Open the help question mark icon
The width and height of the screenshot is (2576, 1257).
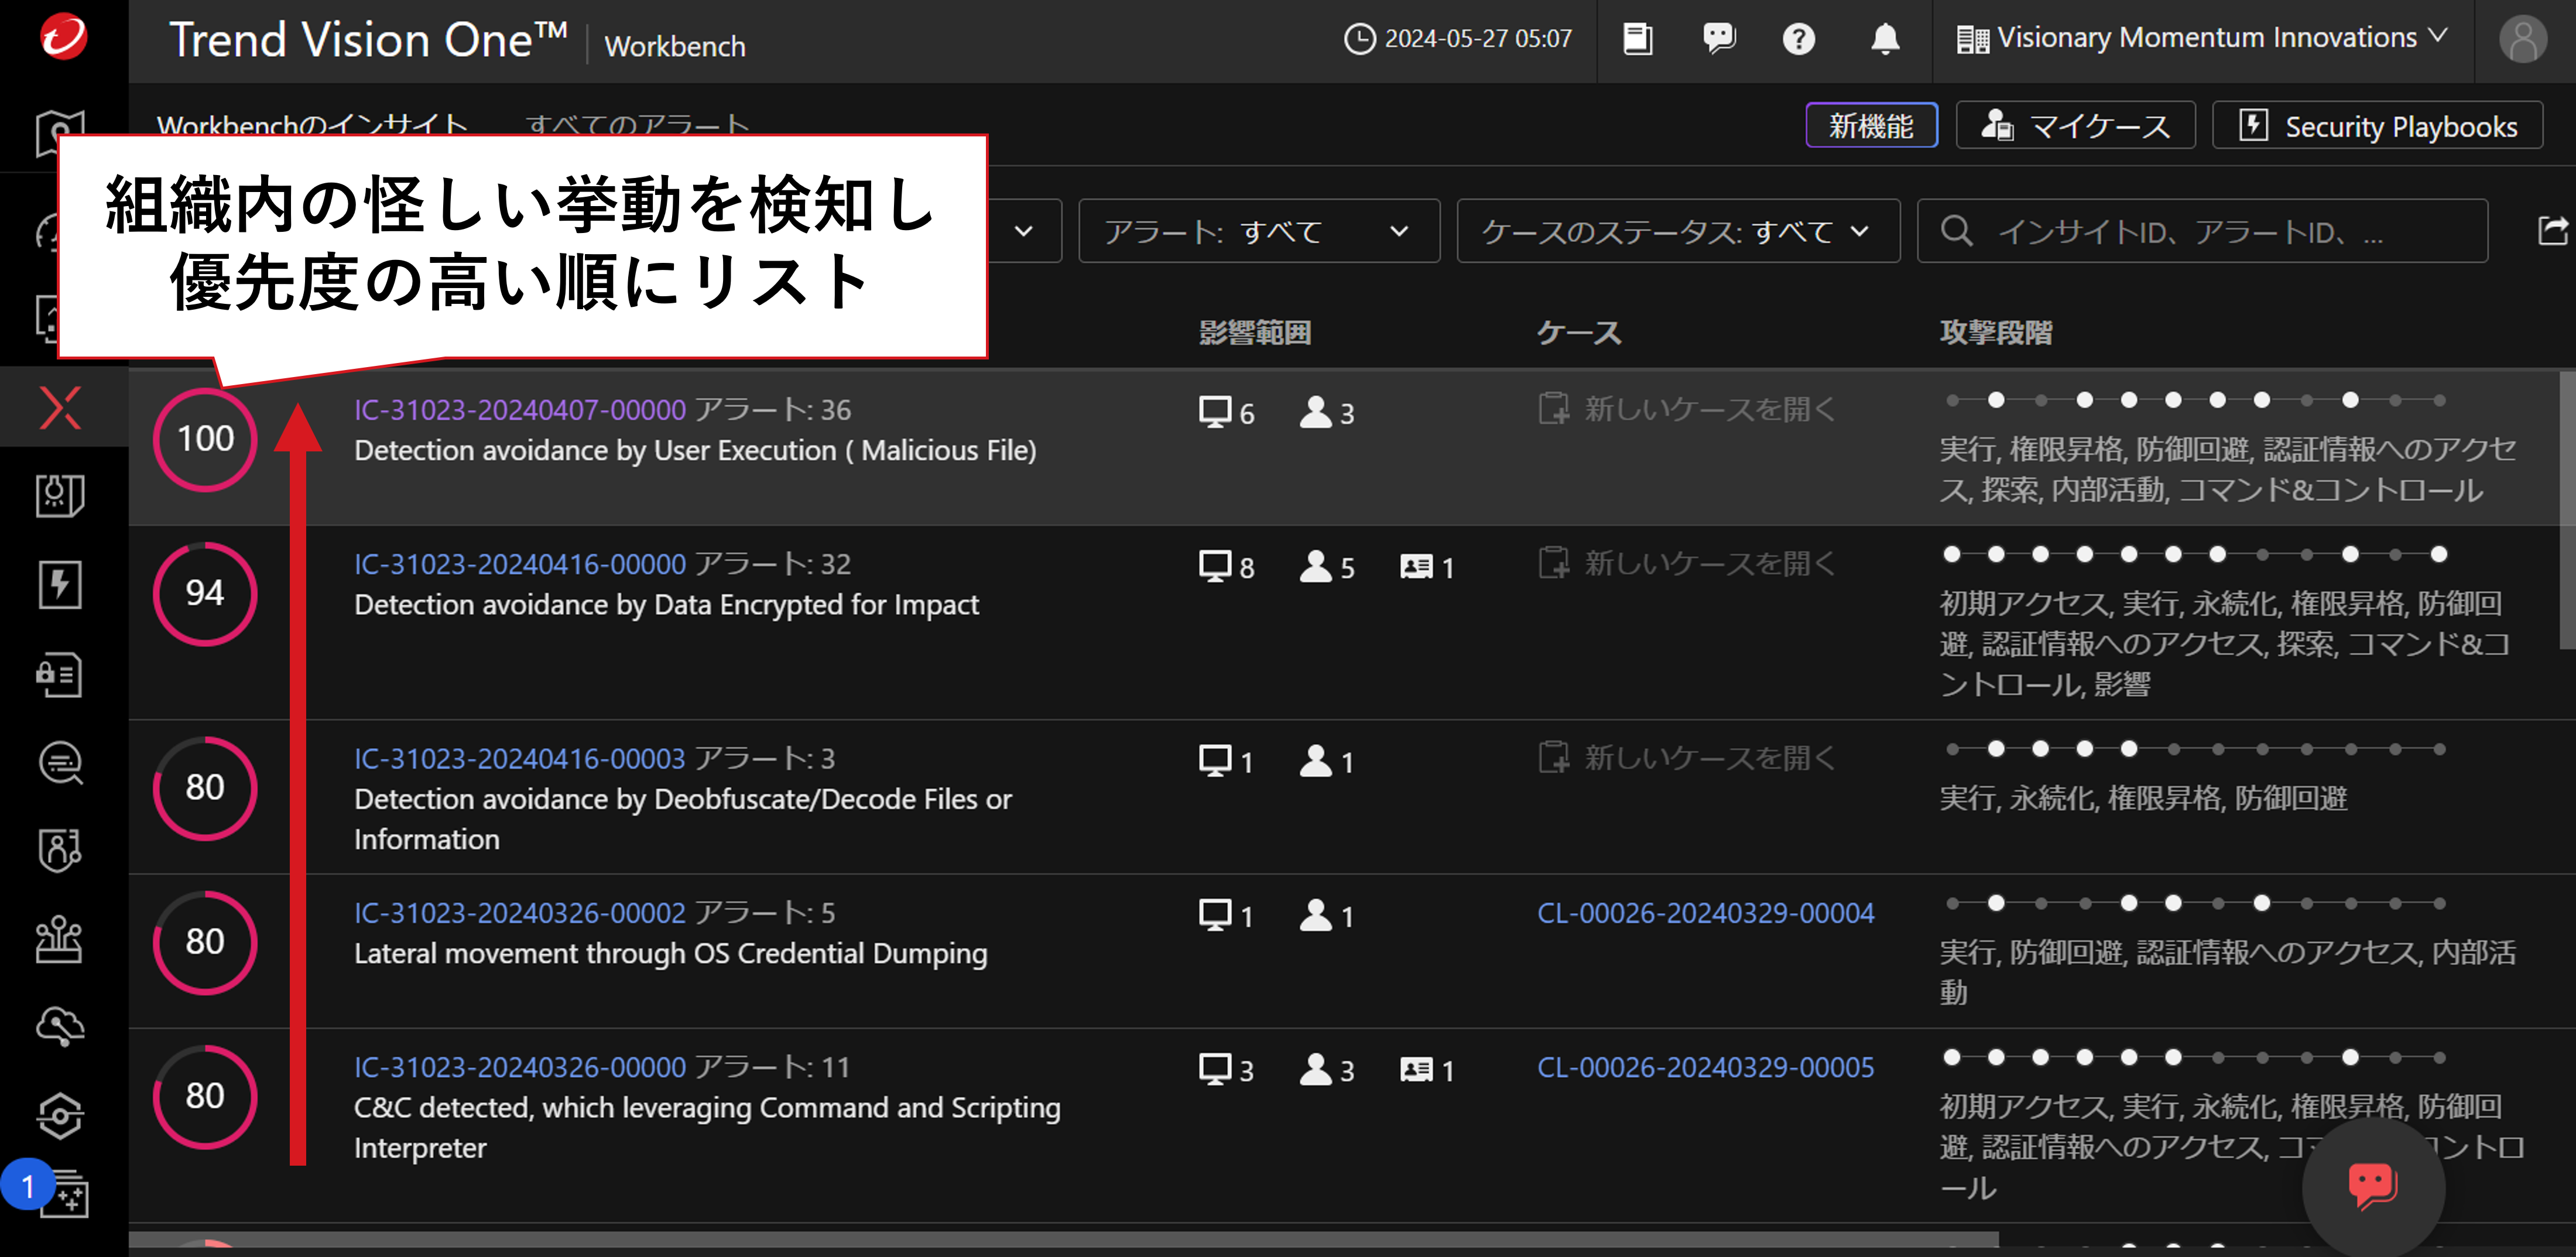[x=1798, y=39]
